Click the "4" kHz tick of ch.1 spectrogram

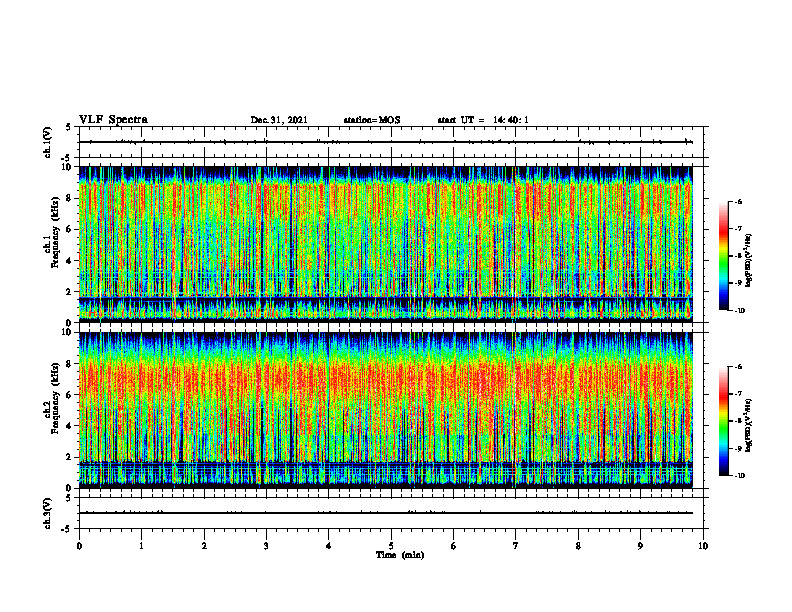pyautogui.click(x=69, y=261)
